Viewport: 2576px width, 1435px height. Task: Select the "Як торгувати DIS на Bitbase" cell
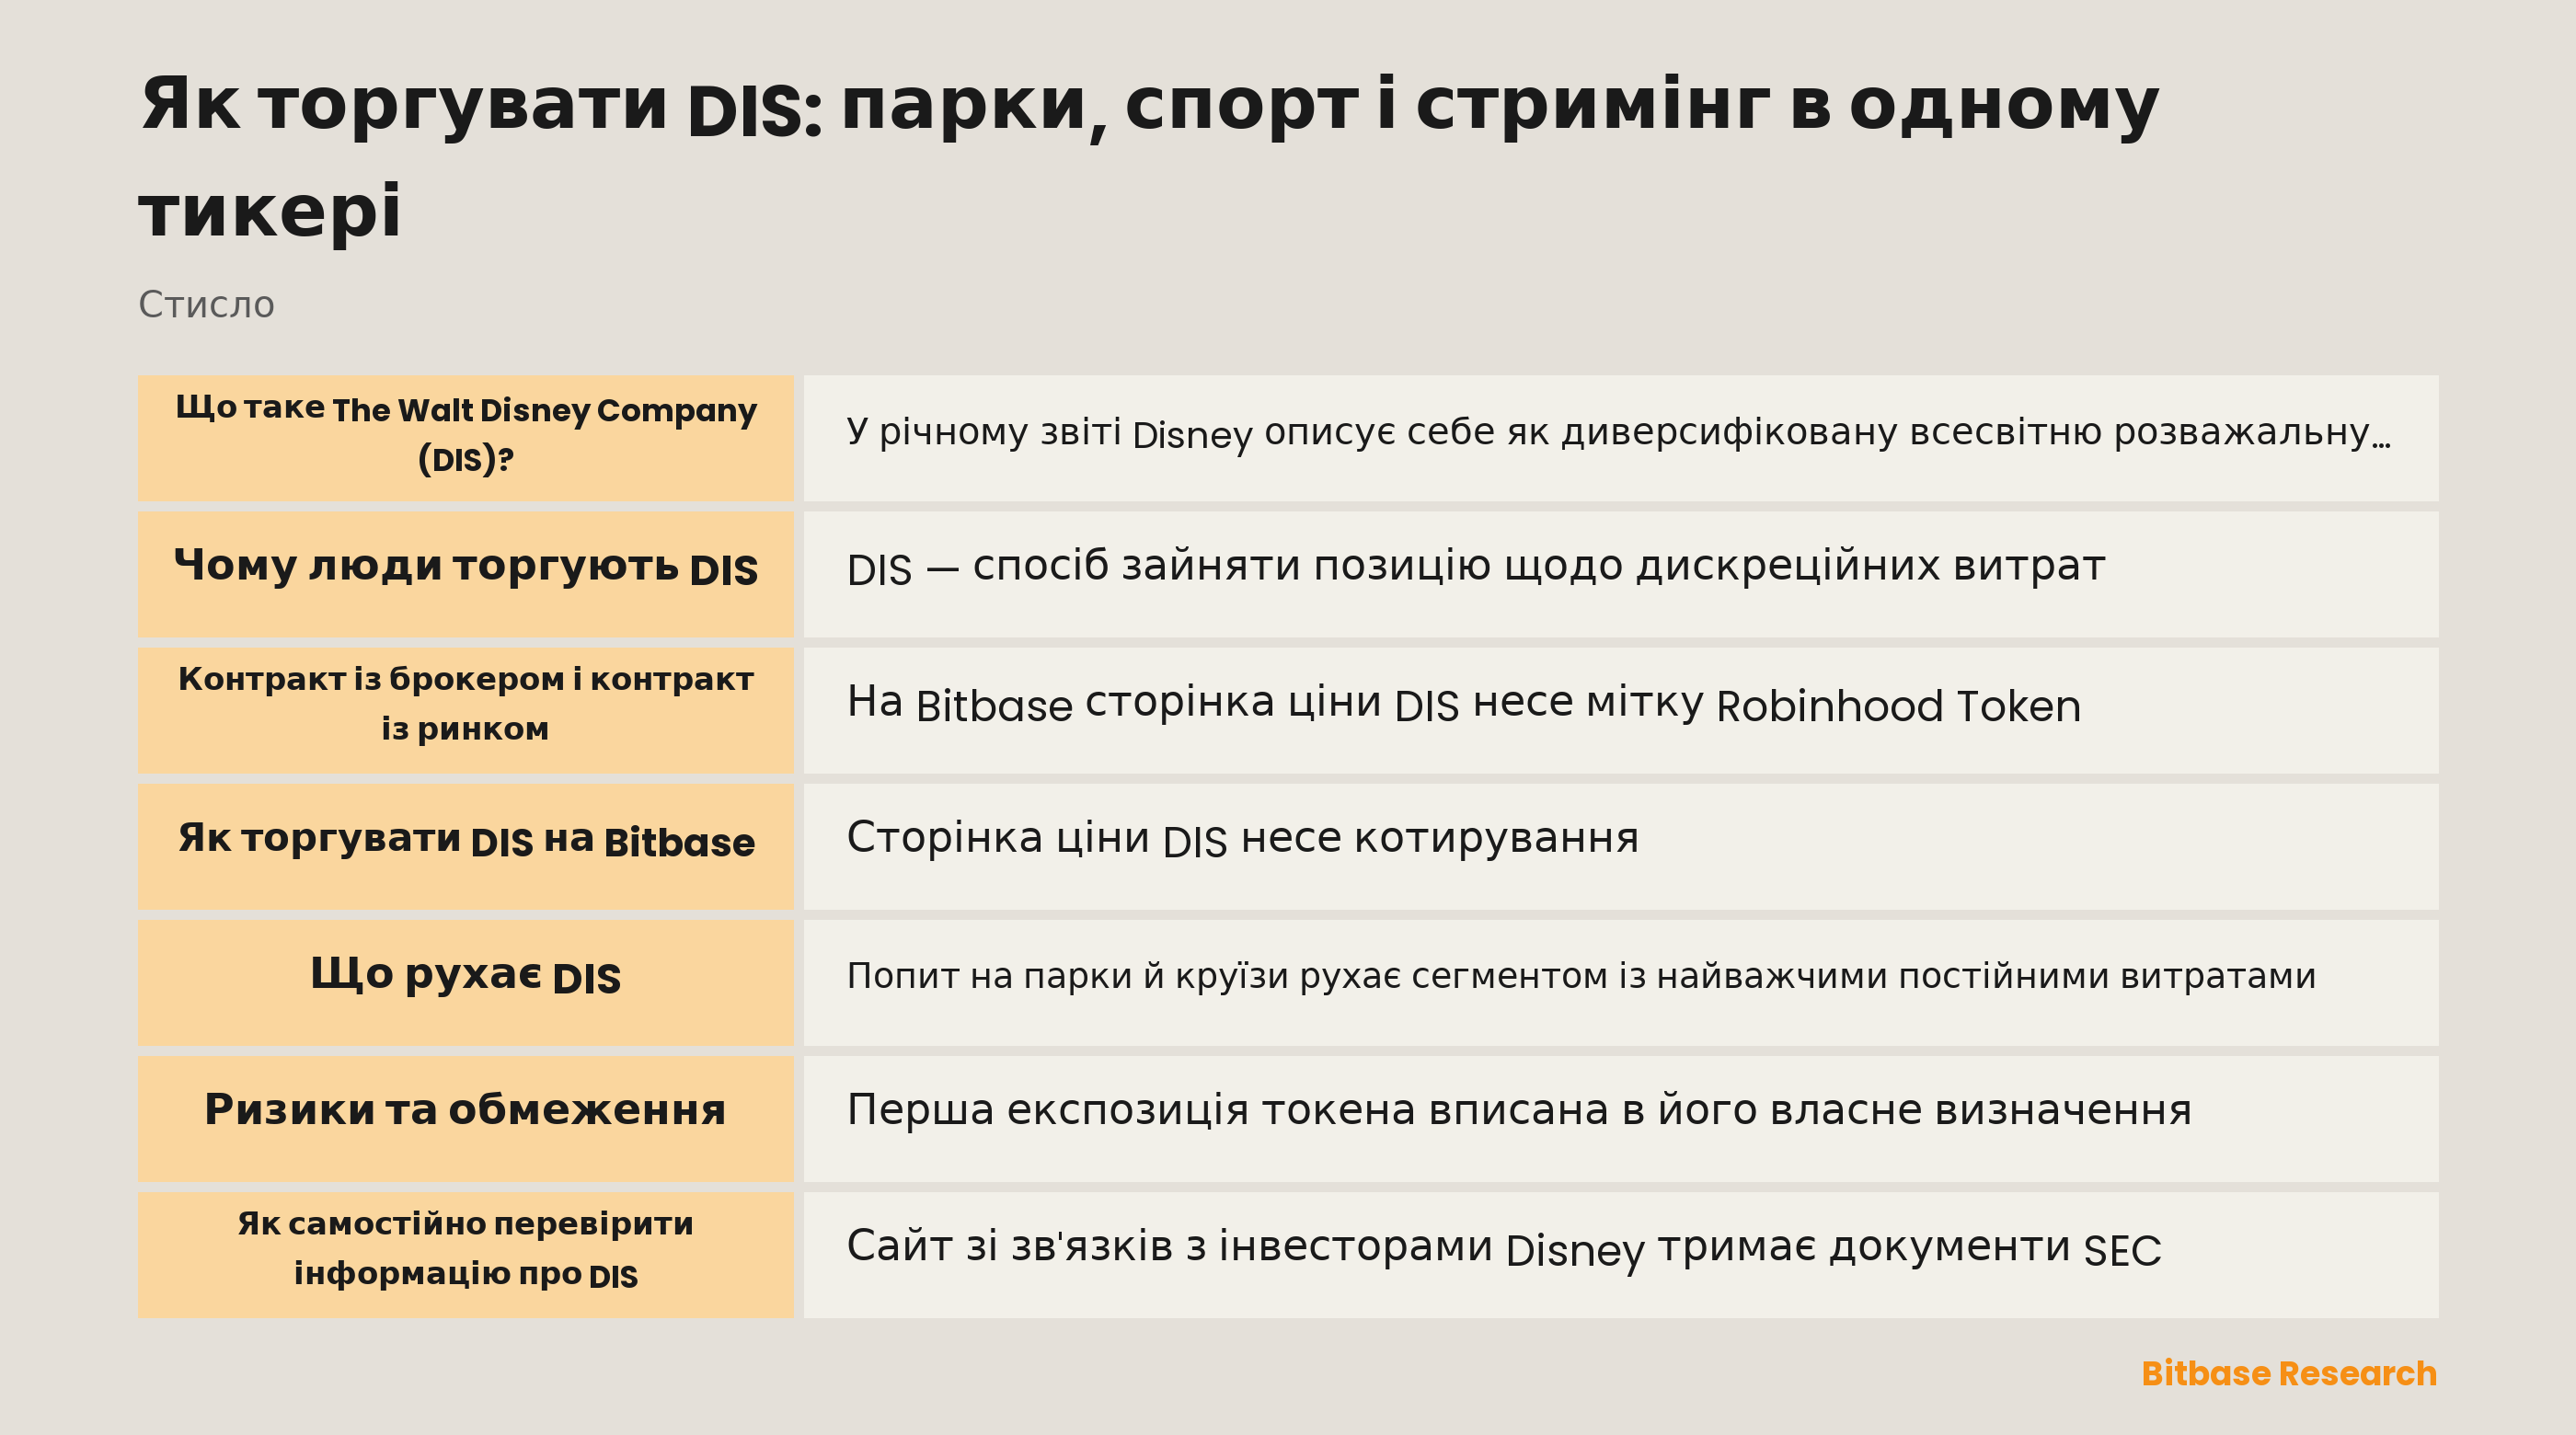[x=465, y=846]
